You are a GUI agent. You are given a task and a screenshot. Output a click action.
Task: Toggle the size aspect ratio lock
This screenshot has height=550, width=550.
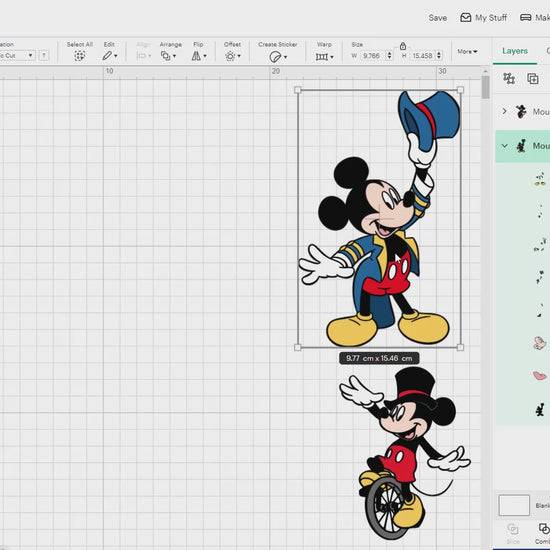point(403,46)
